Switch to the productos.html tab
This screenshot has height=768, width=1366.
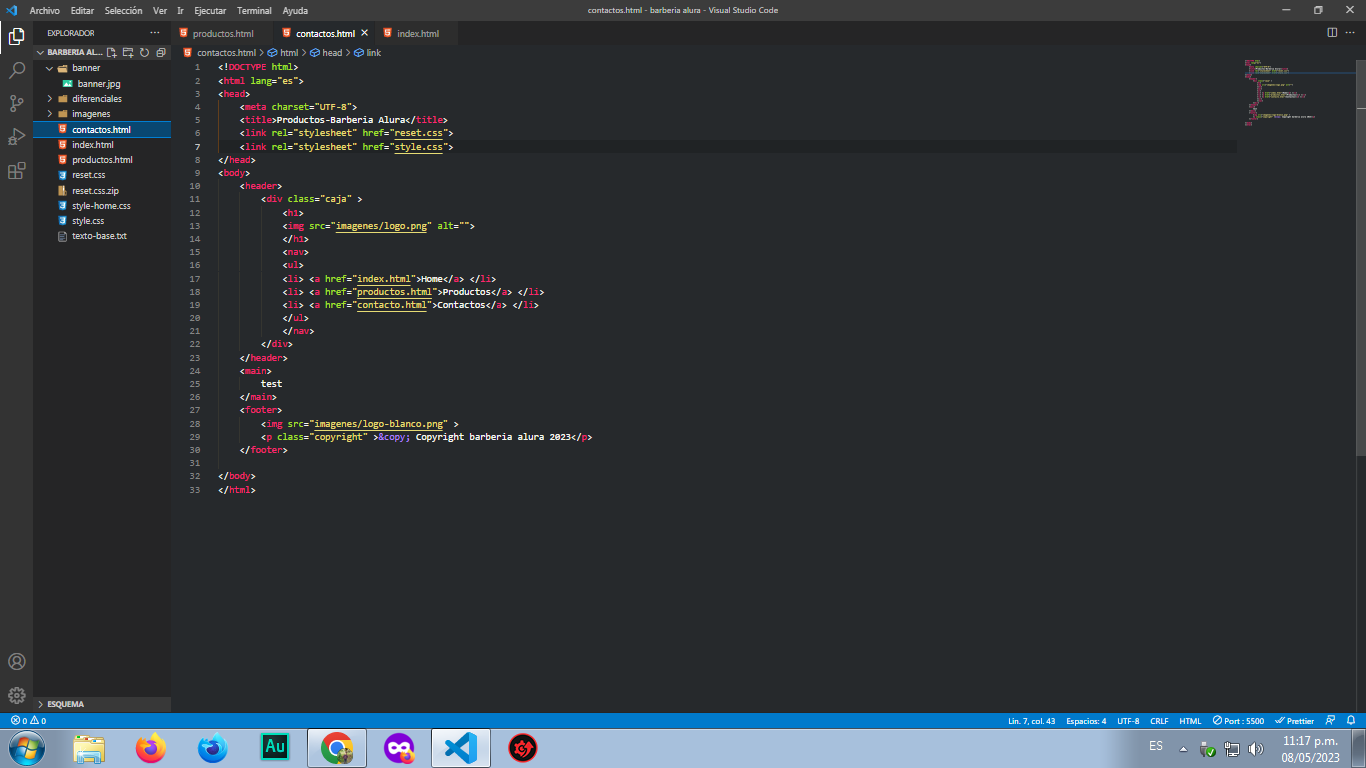pyautogui.click(x=222, y=33)
